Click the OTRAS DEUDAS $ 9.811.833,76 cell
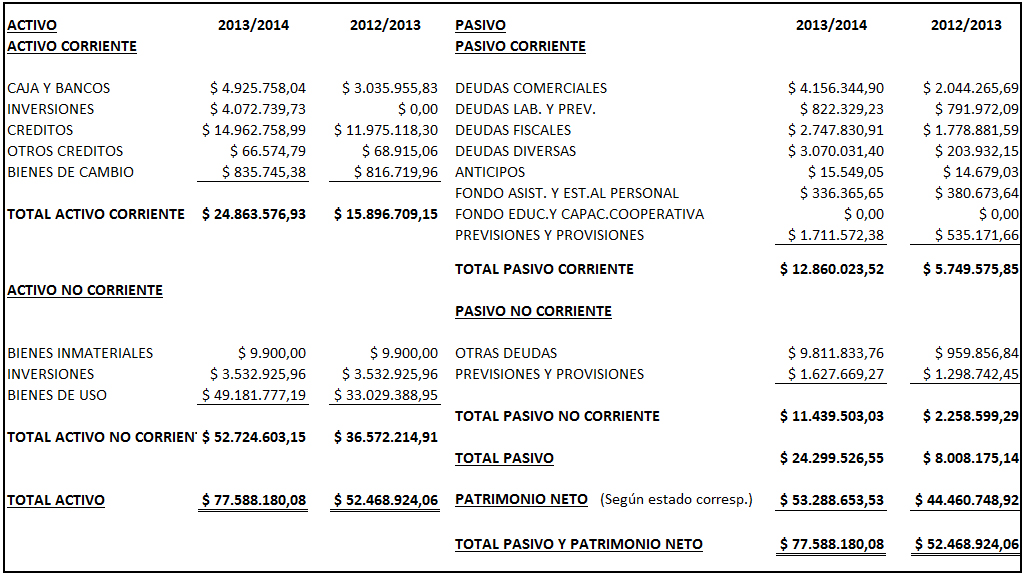Image resolution: width=1025 pixels, height=576 pixels. (835, 354)
